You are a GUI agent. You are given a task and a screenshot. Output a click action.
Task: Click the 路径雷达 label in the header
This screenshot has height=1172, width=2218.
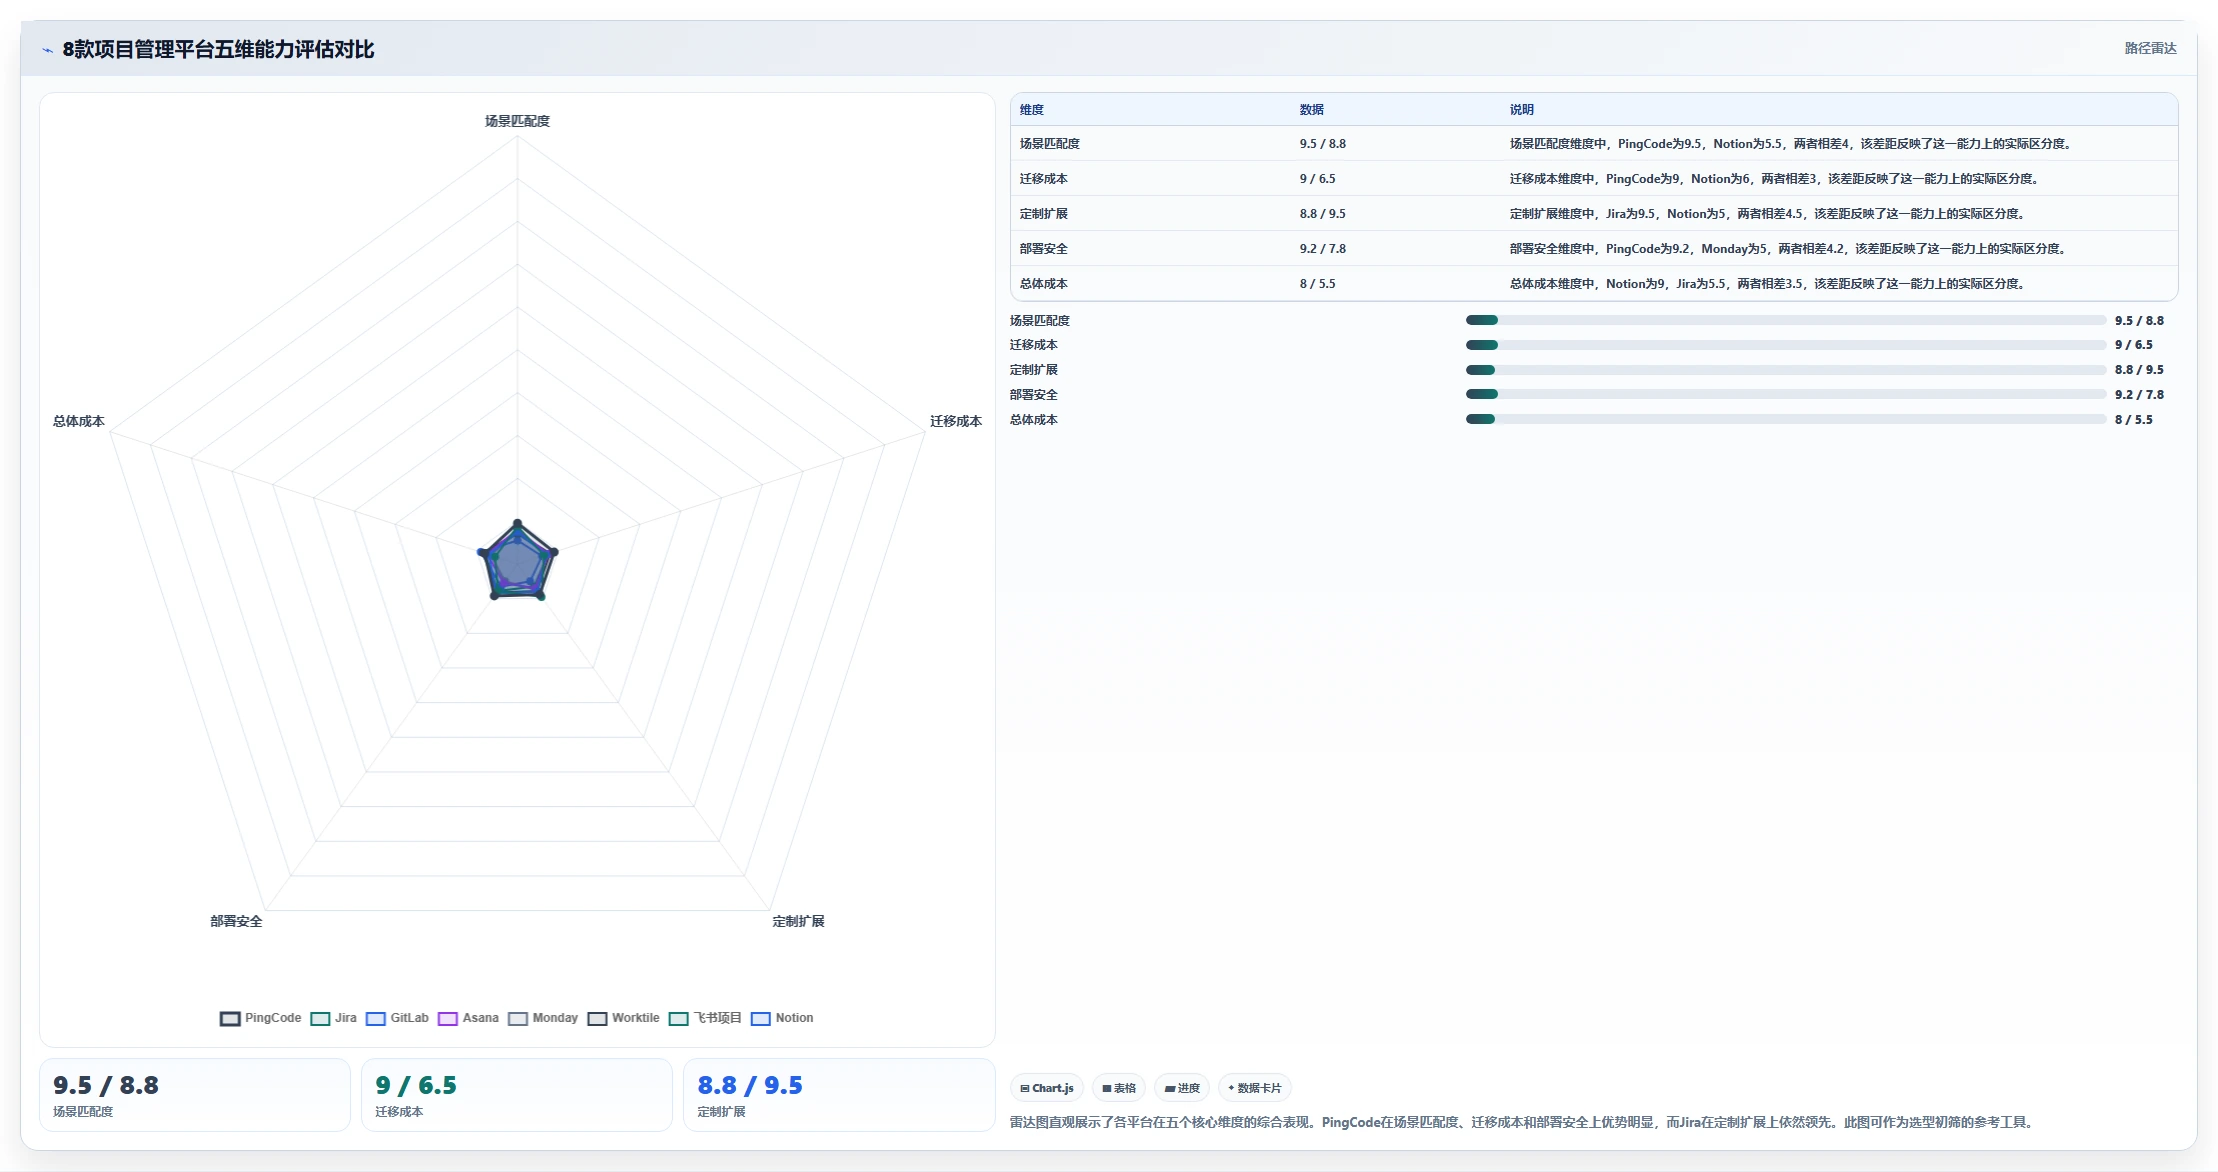(x=2150, y=48)
